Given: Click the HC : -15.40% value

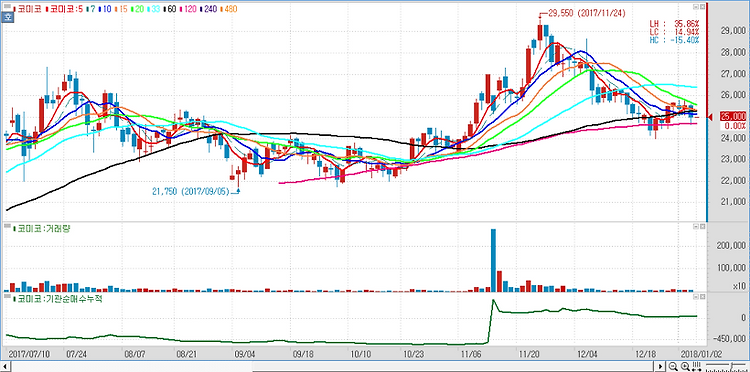Looking at the screenshot, I should point(674,40).
